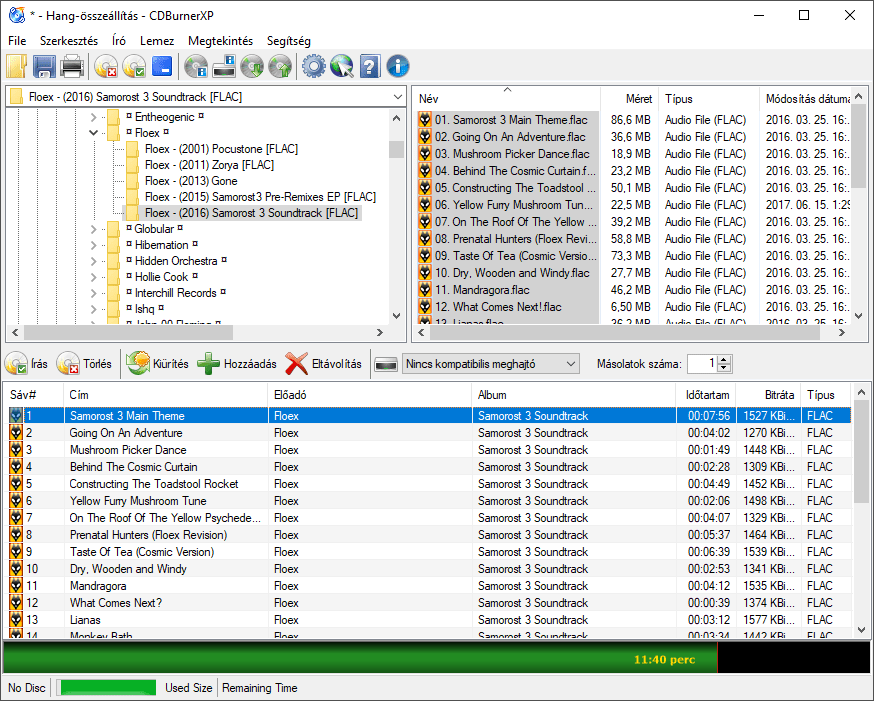Expand the Hidden Orchestra folder

pos(94,261)
